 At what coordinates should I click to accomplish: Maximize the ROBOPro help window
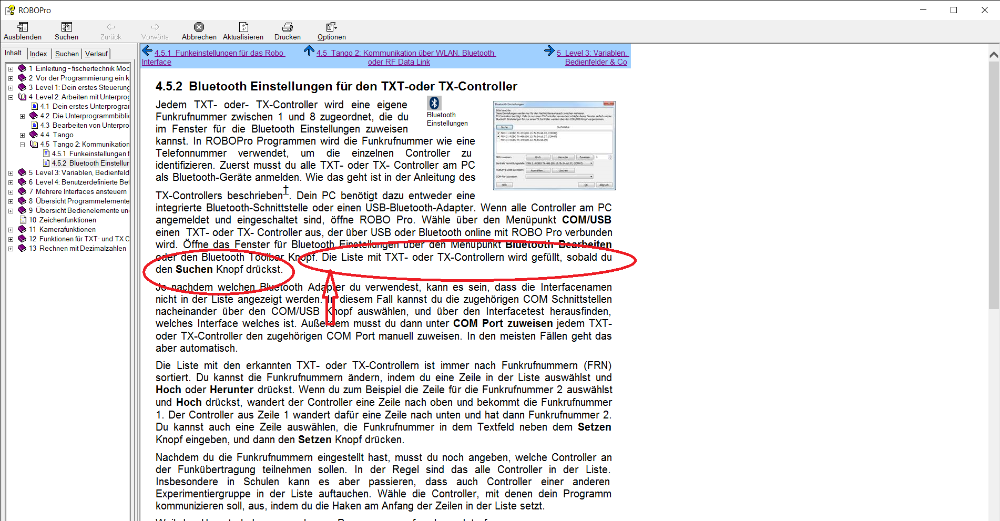(x=953, y=10)
